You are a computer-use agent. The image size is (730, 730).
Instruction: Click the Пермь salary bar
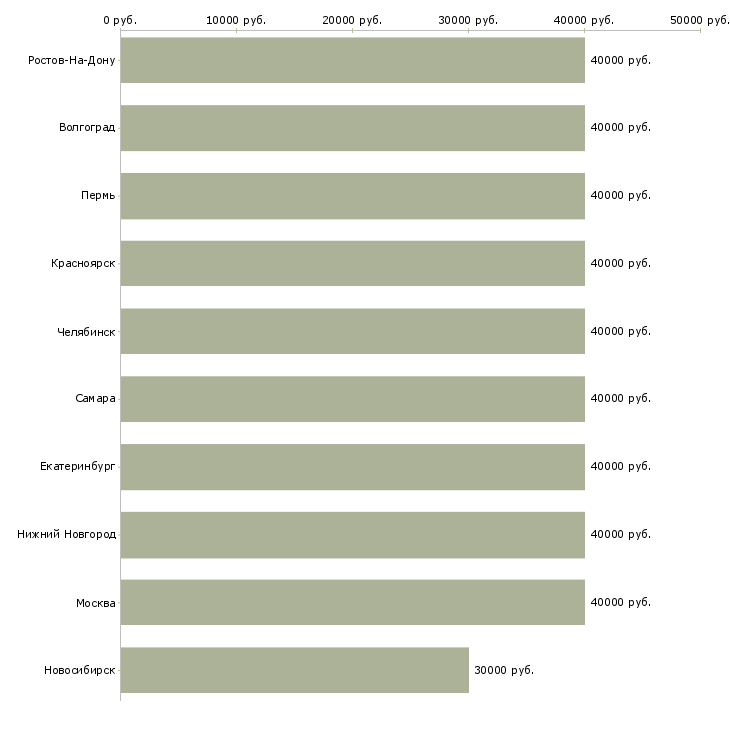click(x=352, y=196)
